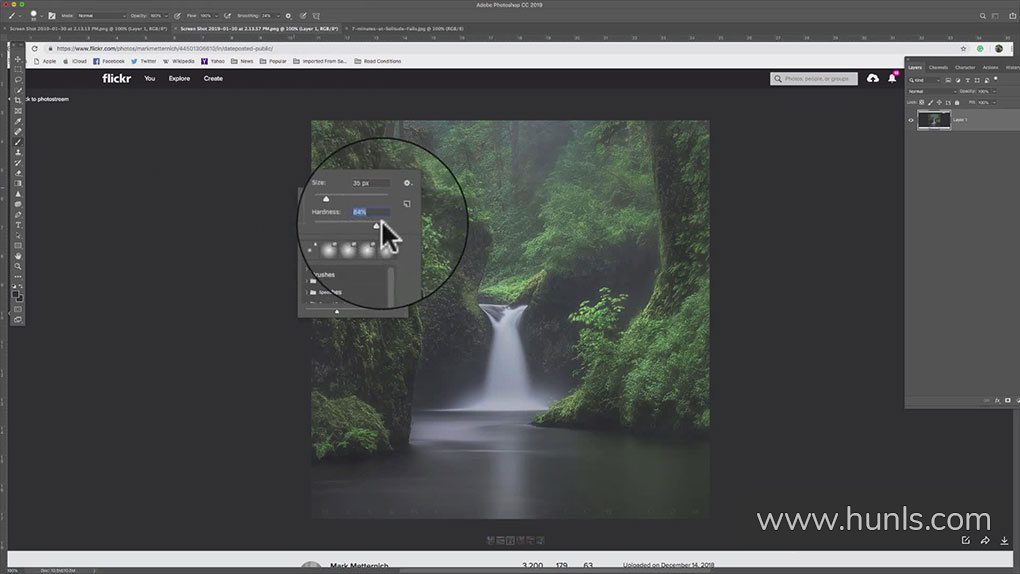Select the Clone Stamp tool
1020x574 pixels.
(18, 152)
